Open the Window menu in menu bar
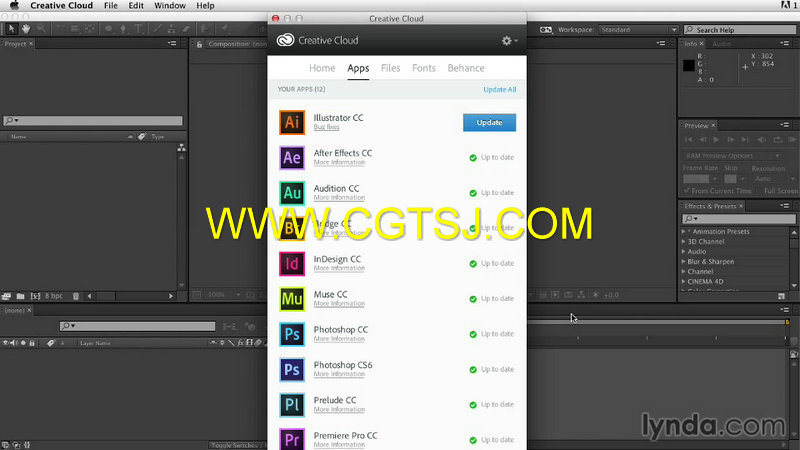 [x=169, y=6]
